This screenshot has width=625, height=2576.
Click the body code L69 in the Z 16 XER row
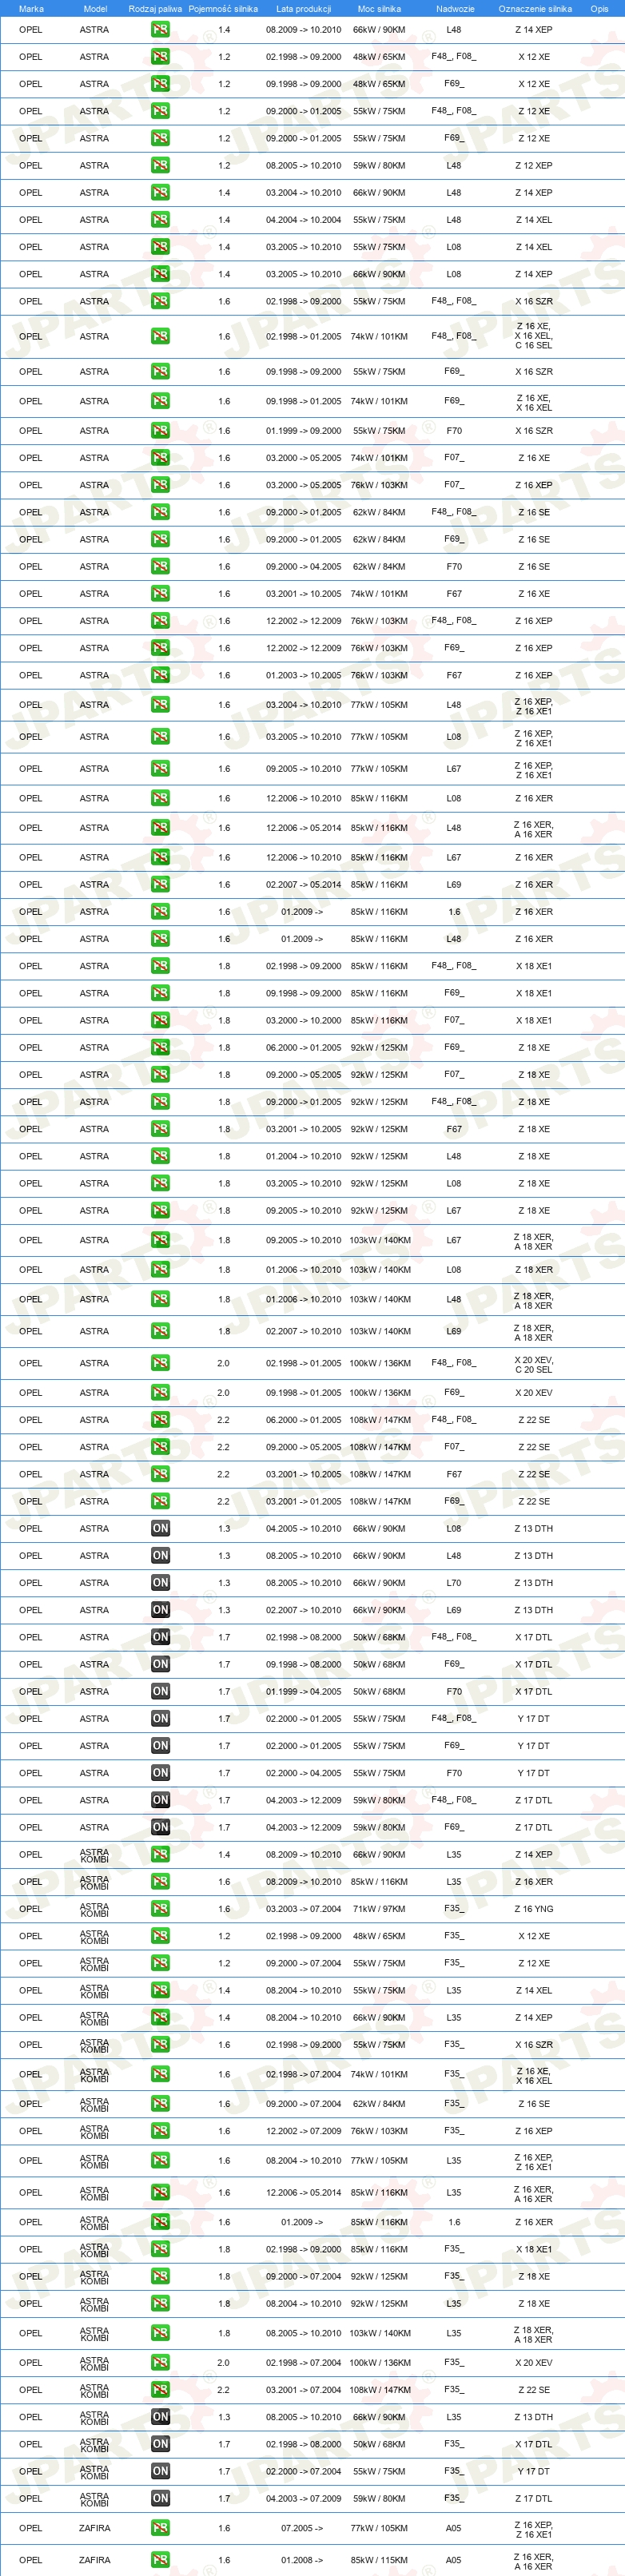pyautogui.click(x=454, y=884)
